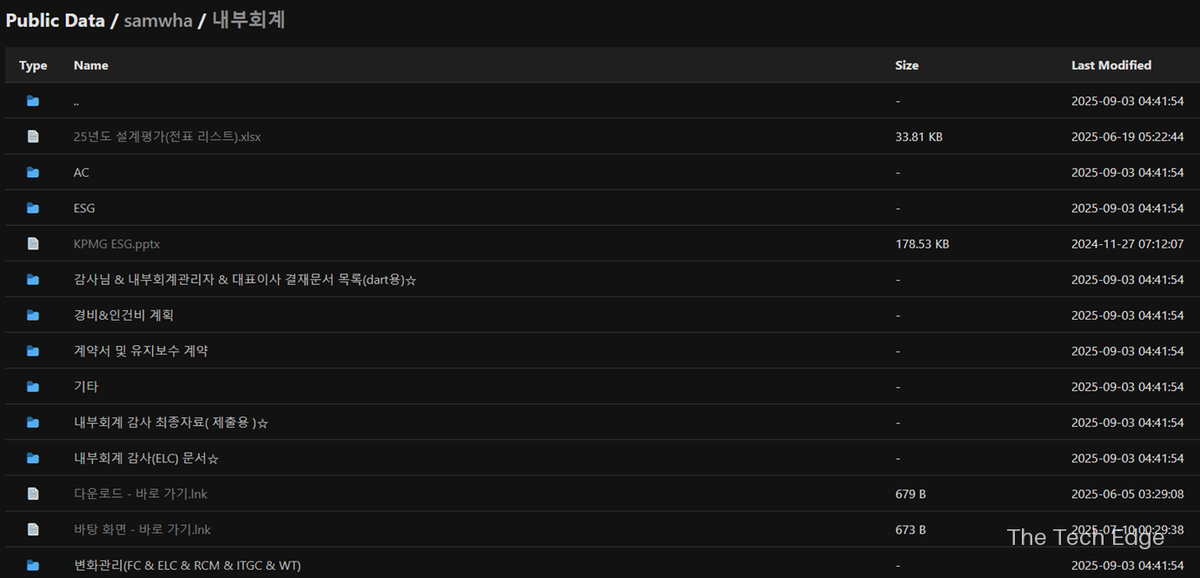The image size is (1200, 578).
Task: Click file icon for 25년도 설계평가 xlsx
Action: 33,137
